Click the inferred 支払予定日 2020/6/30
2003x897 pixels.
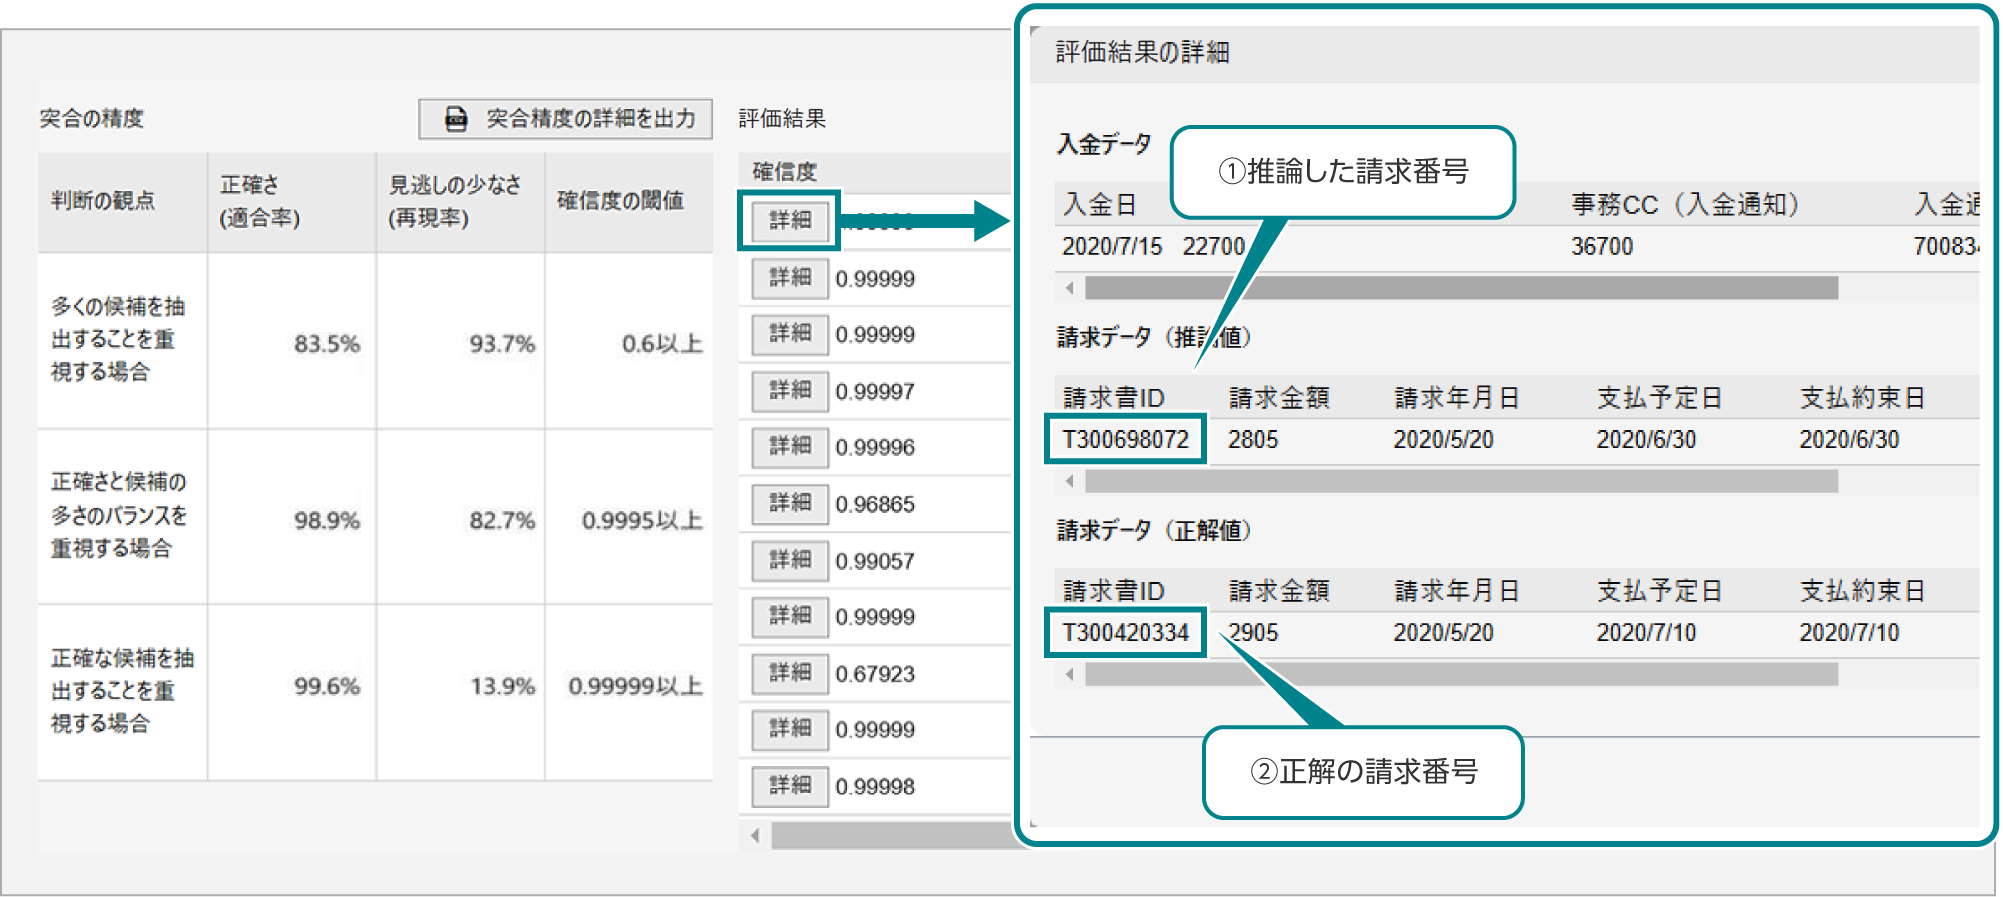[x=1646, y=439]
